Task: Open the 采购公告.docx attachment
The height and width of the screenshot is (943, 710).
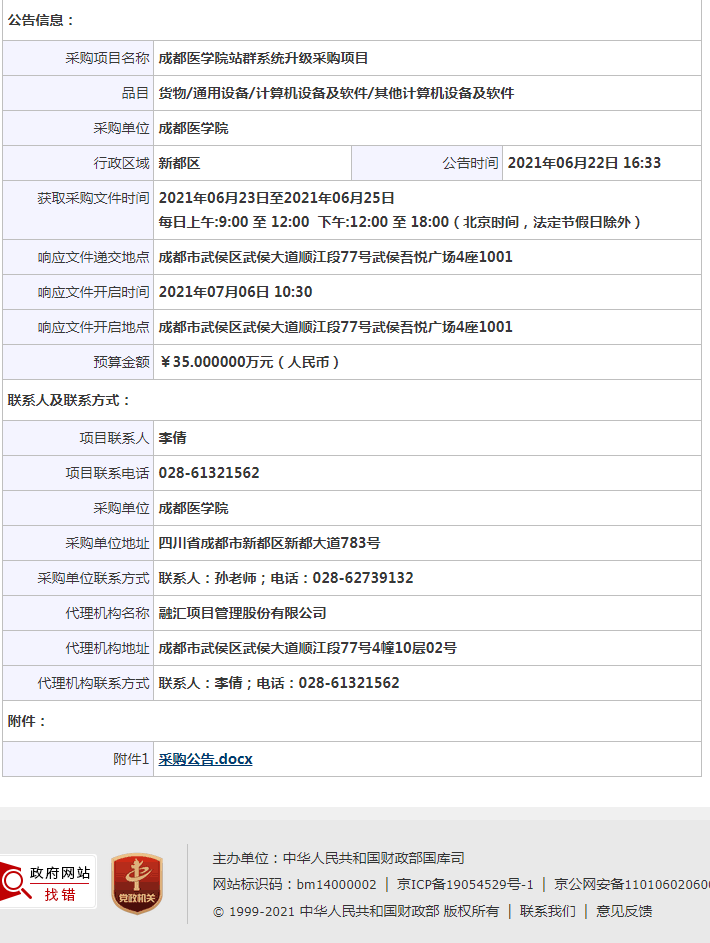Action: click(x=205, y=759)
